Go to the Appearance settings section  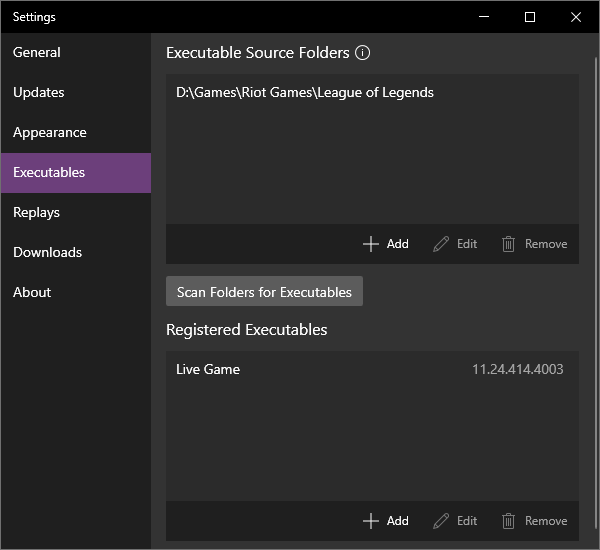tap(76, 133)
